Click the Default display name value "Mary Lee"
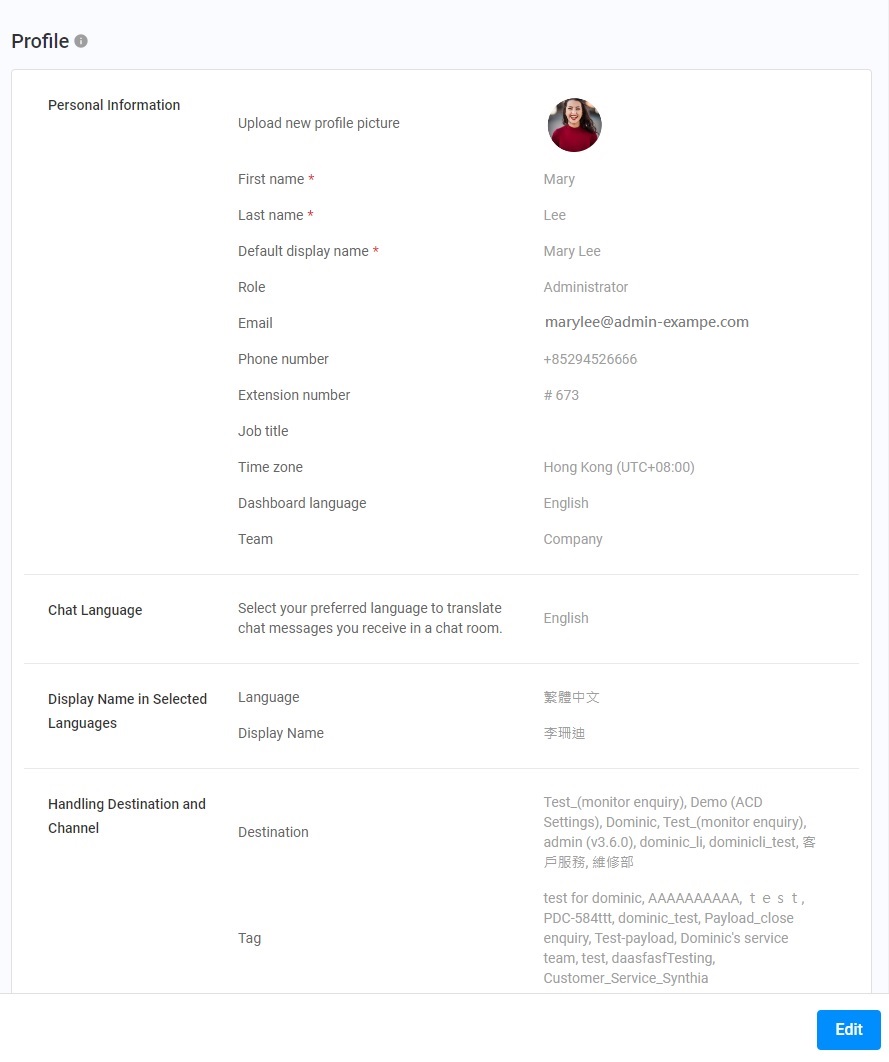 [572, 251]
